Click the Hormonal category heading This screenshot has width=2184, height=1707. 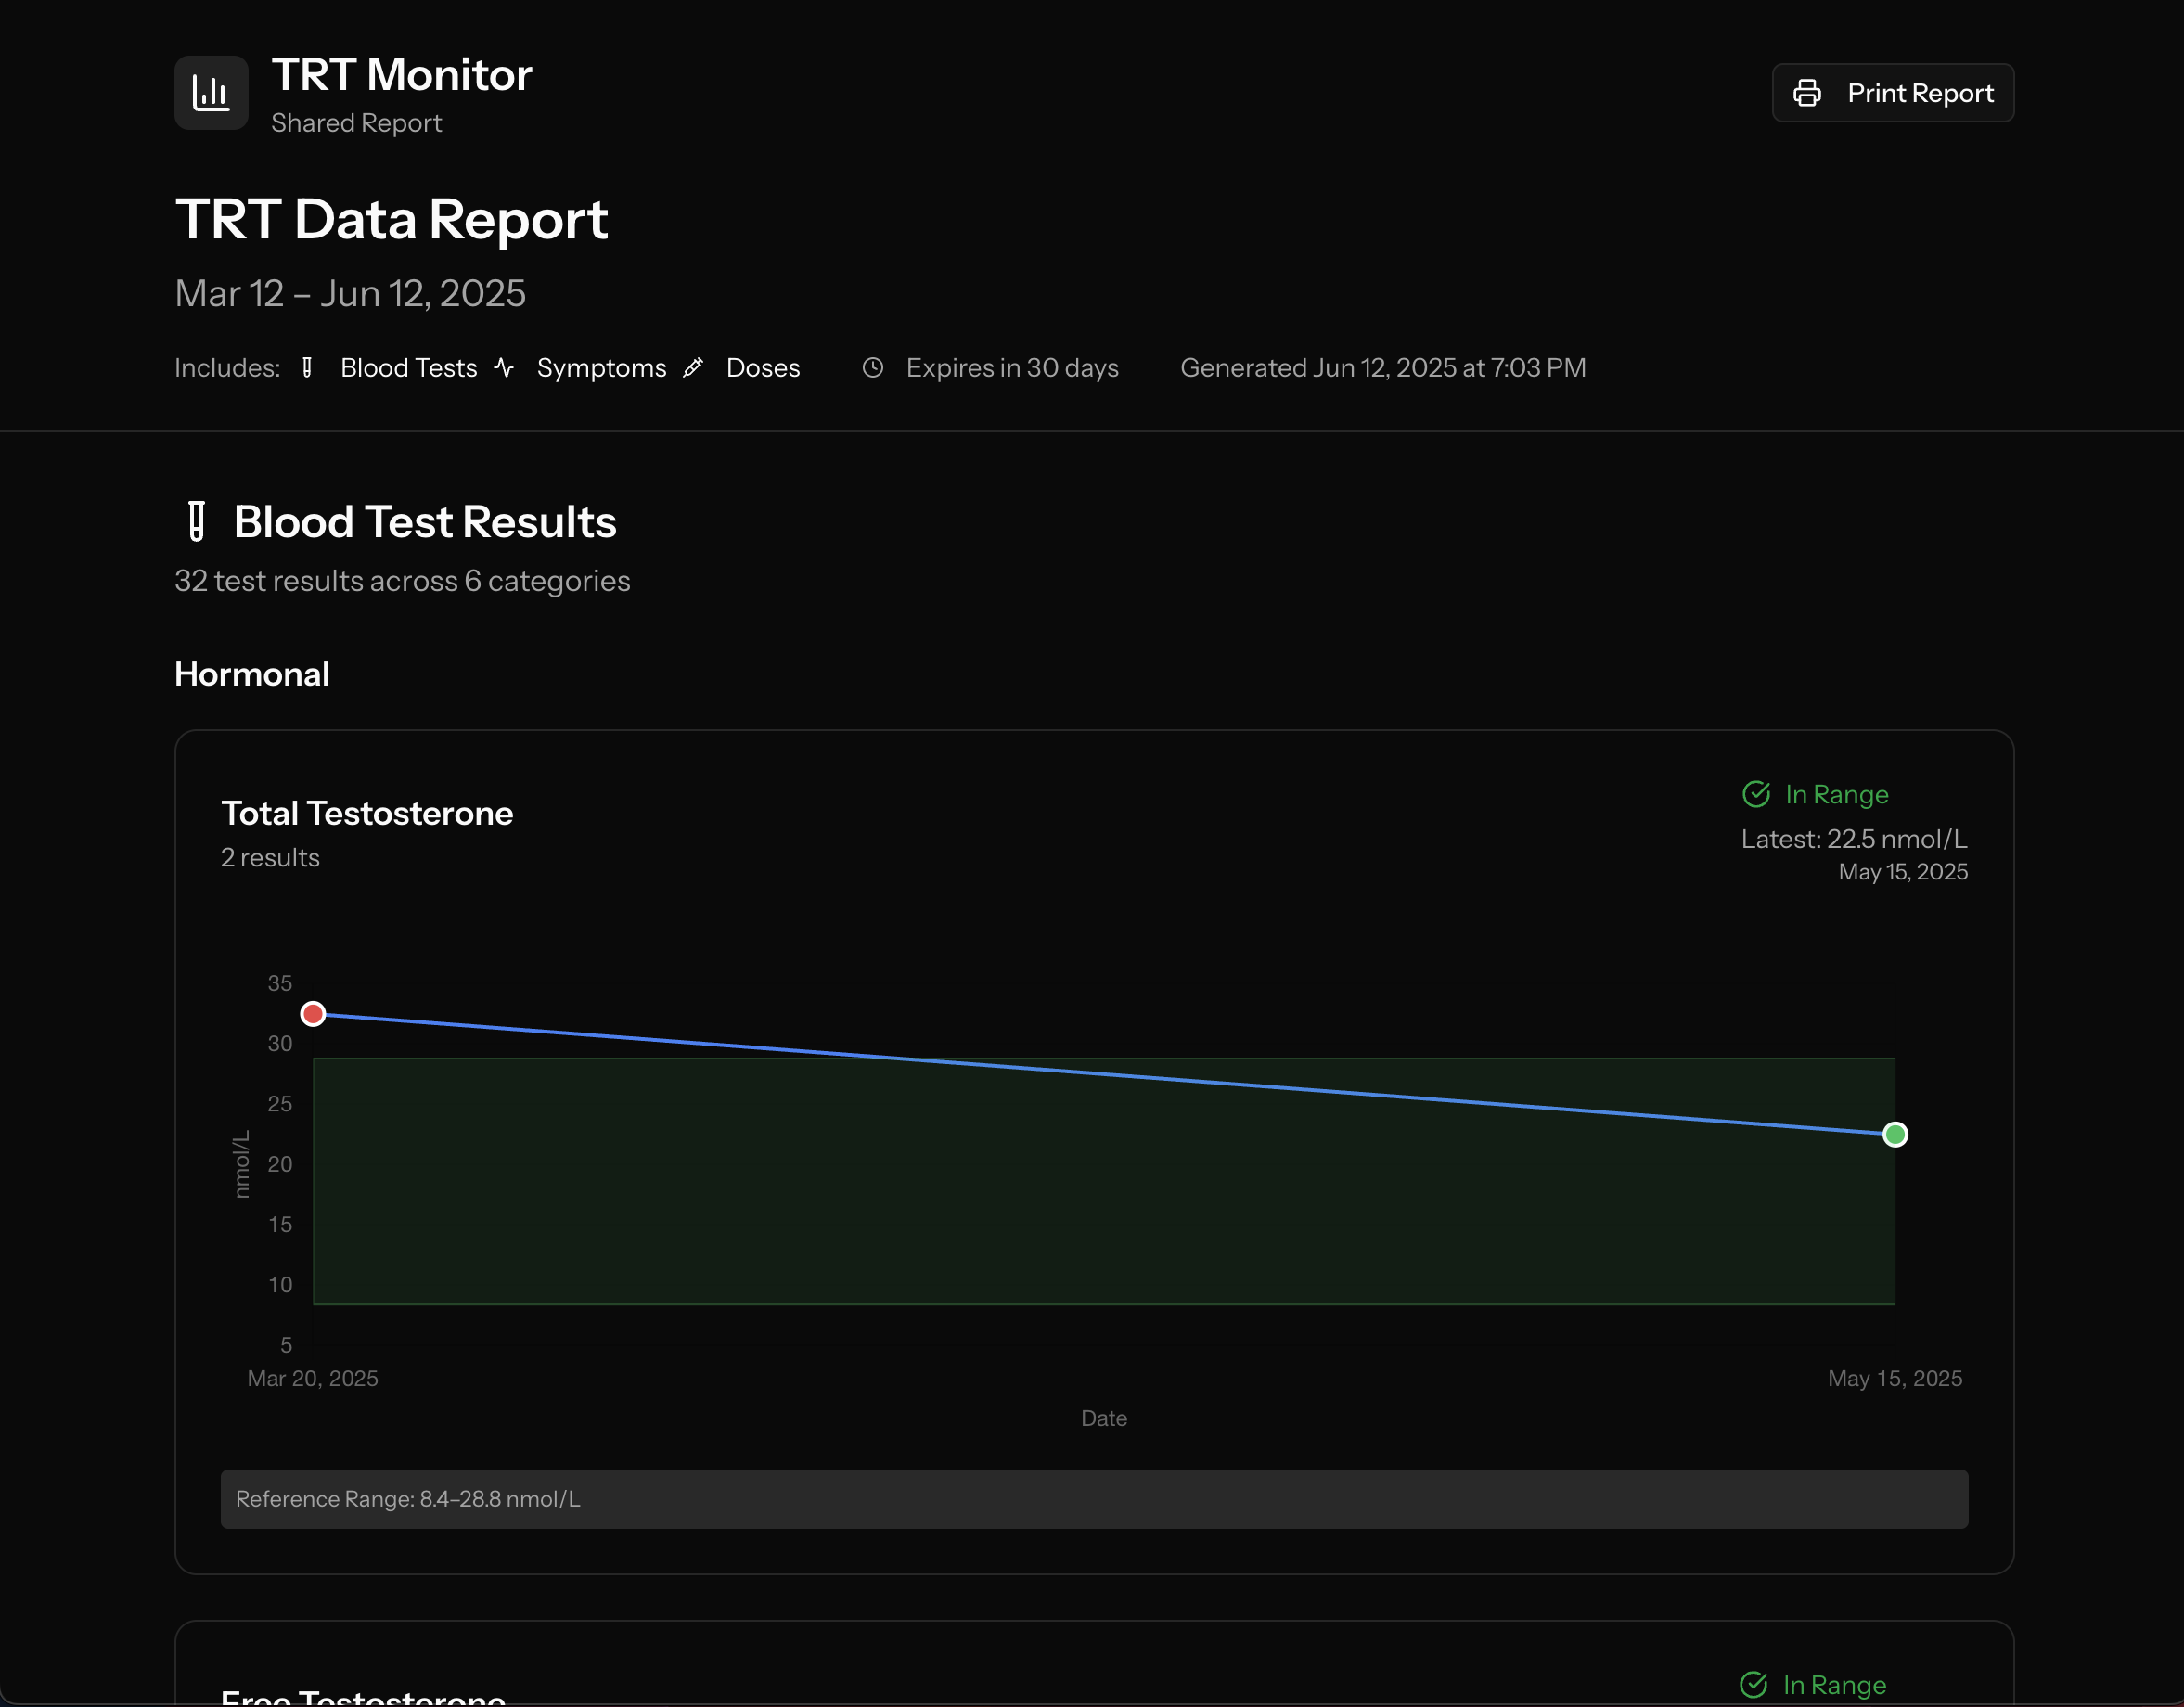coord(251,673)
